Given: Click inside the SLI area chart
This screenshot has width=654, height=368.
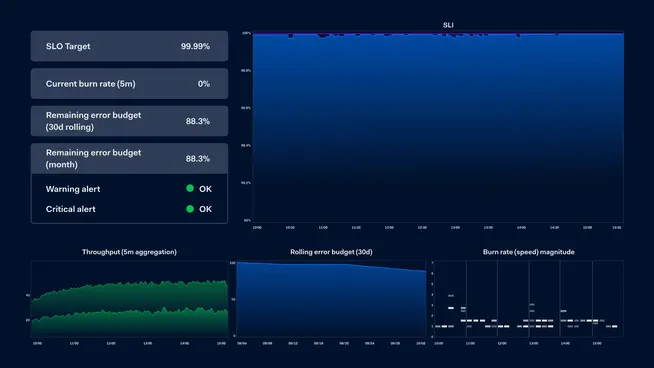Looking at the screenshot, I should (438, 127).
